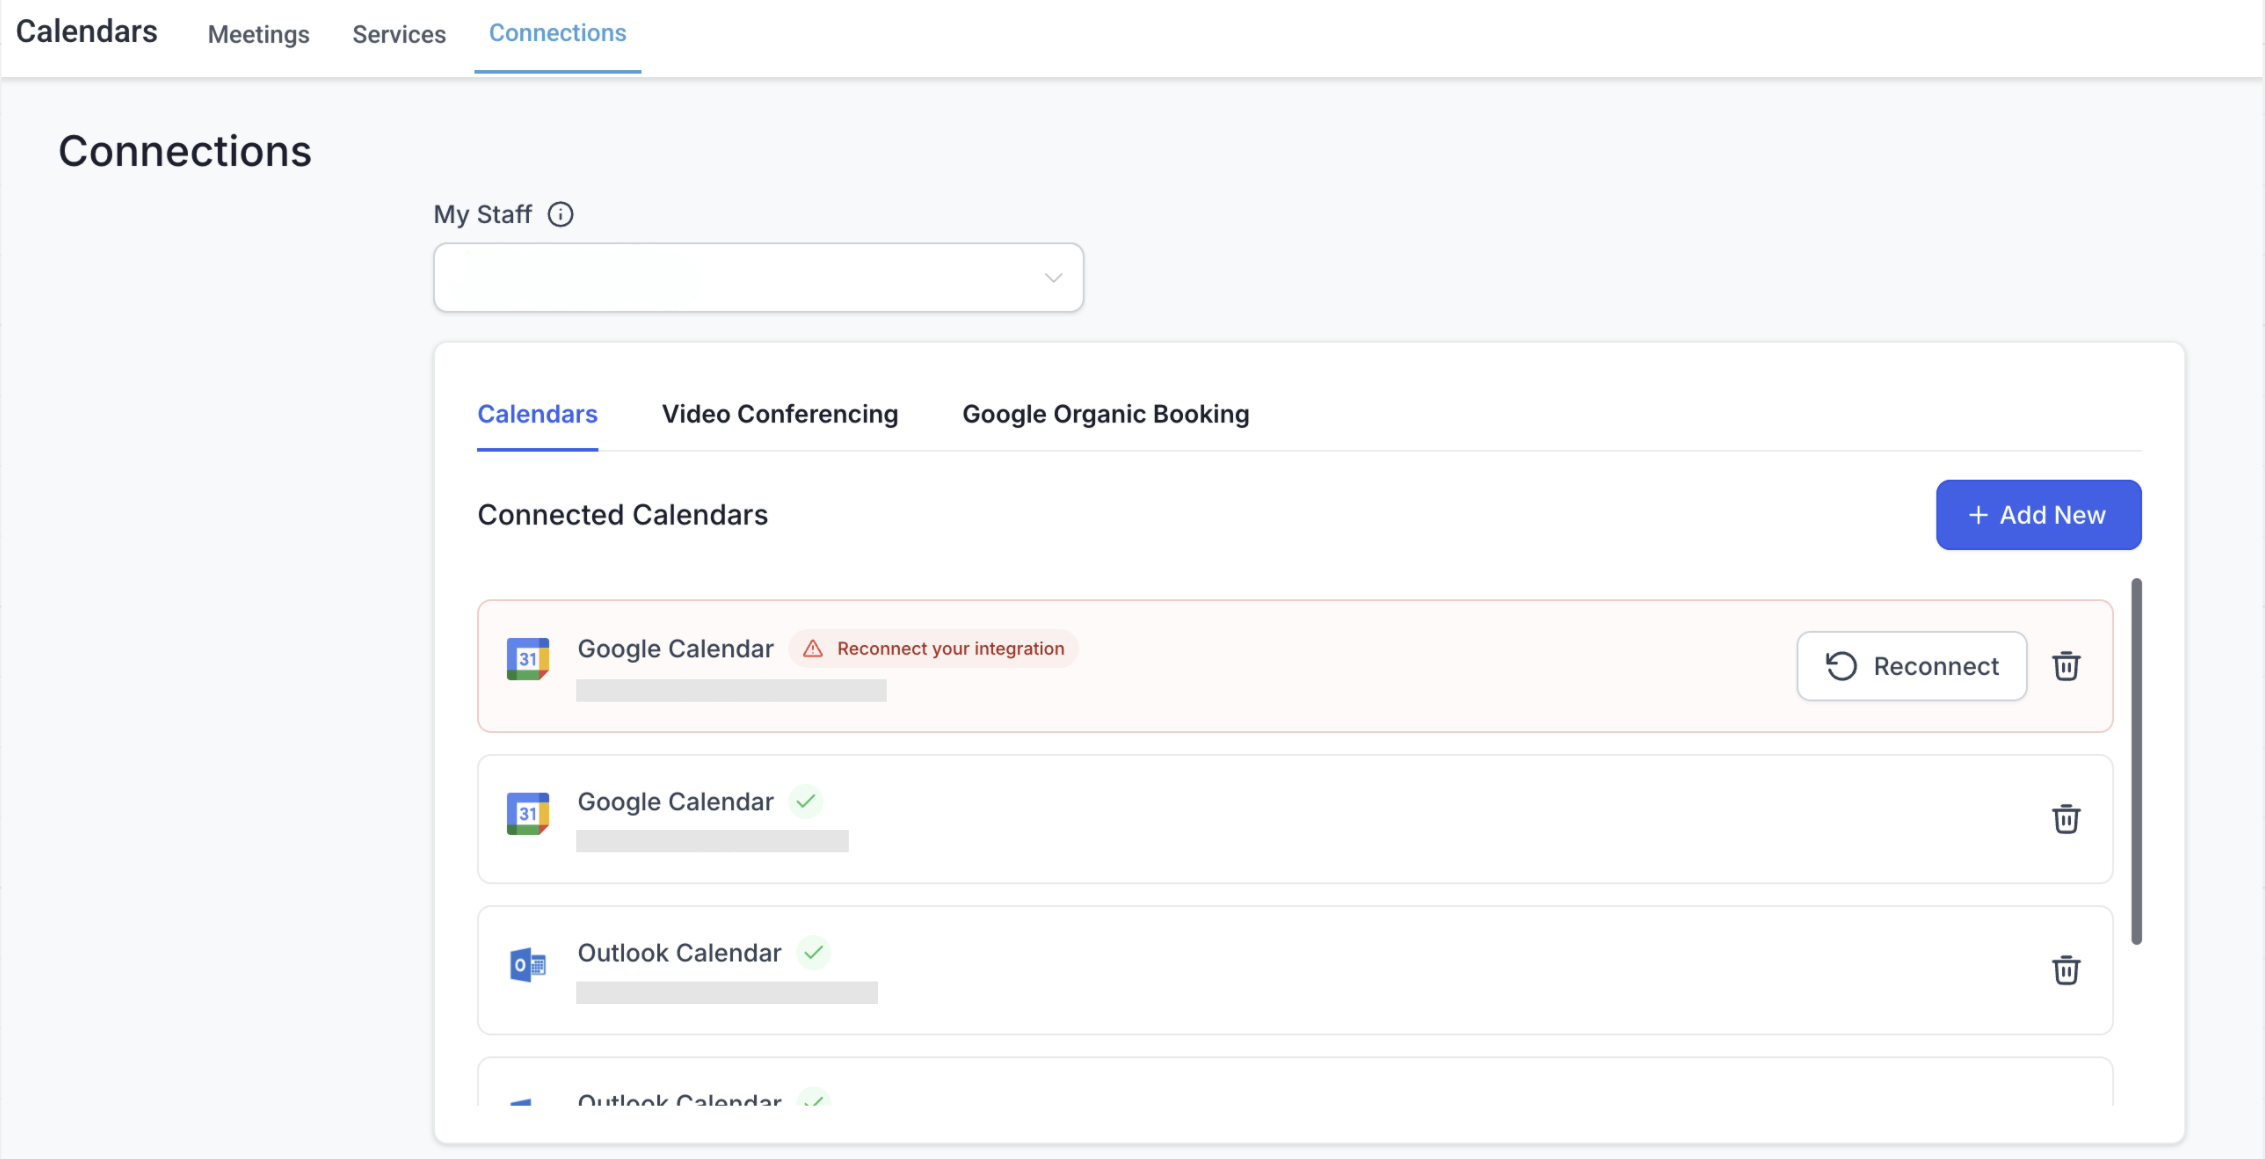Click green checkmark beside Google Calendar
The width and height of the screenshot is (2265, 1159).
[806, 801]
